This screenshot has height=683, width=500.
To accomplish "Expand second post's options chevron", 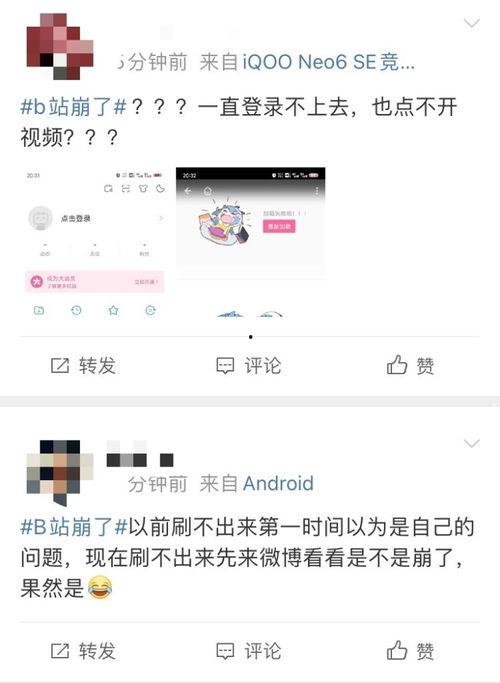I will click(x=472, y=443).
